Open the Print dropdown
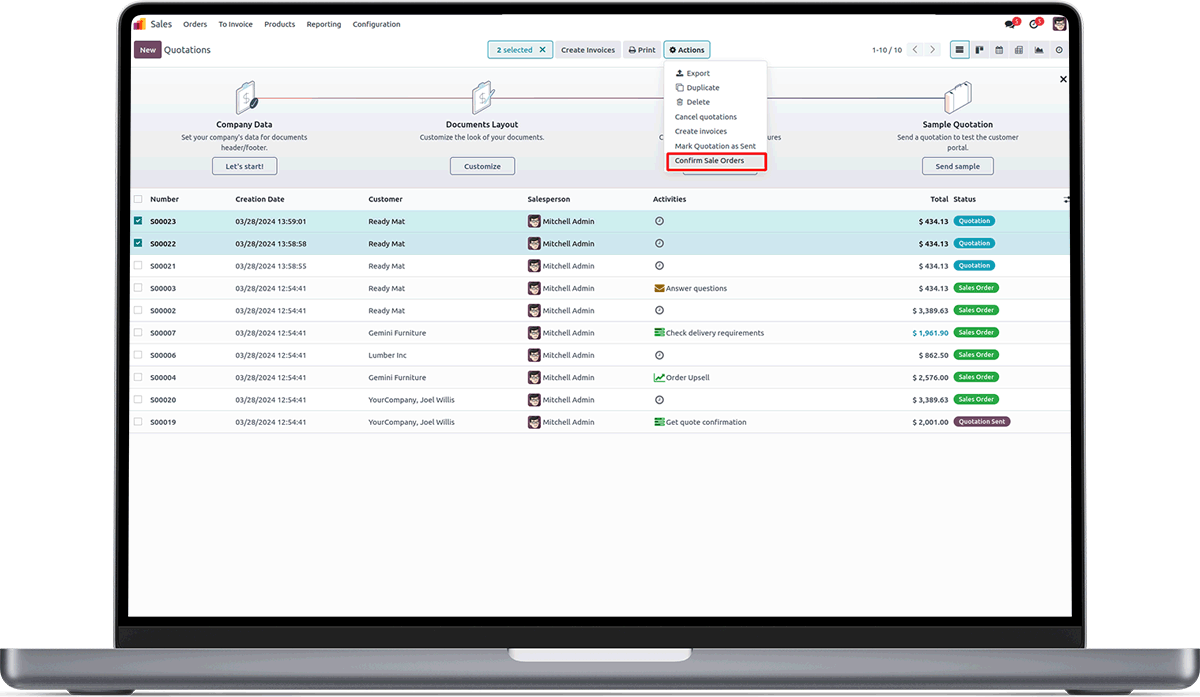 [642, 50]
